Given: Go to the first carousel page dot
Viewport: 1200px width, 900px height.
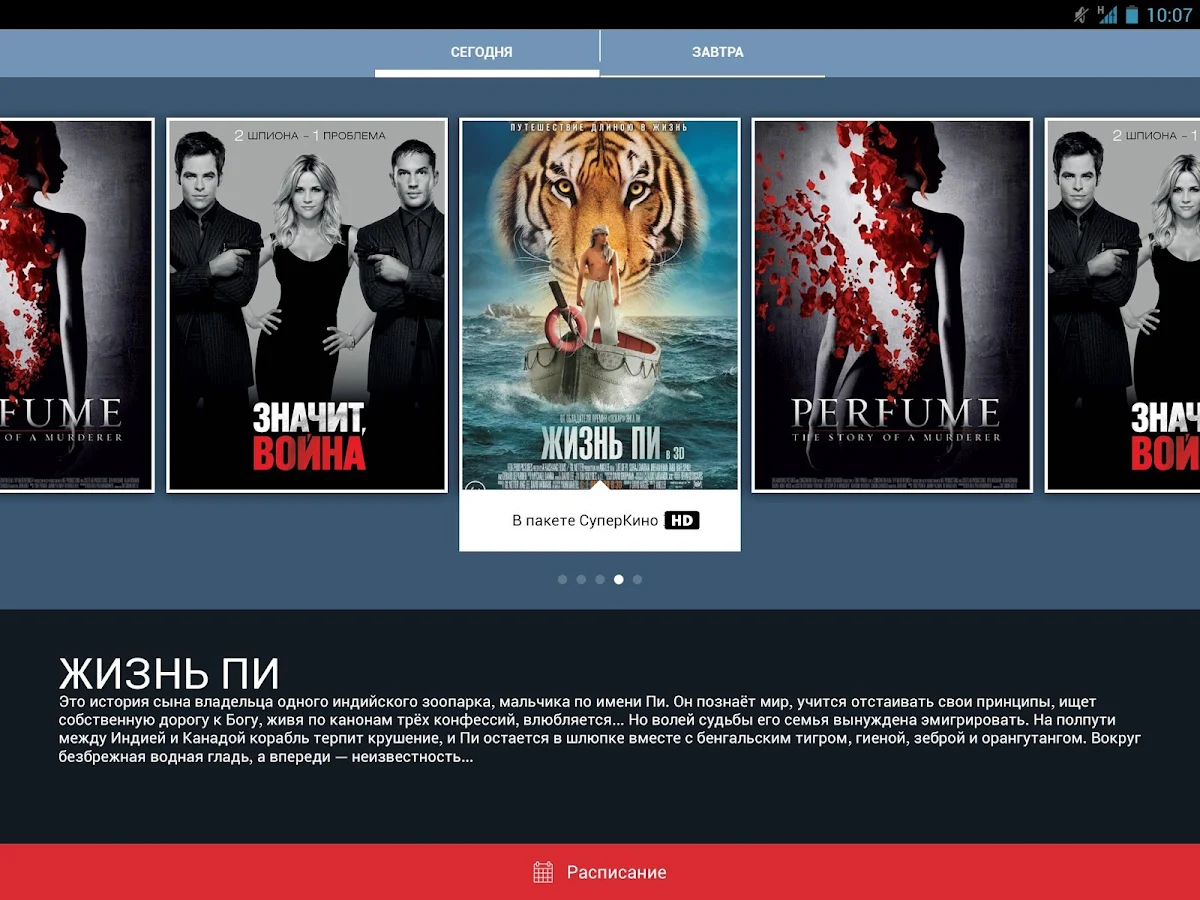Looking at the screenshot, I should coord(562,579).
